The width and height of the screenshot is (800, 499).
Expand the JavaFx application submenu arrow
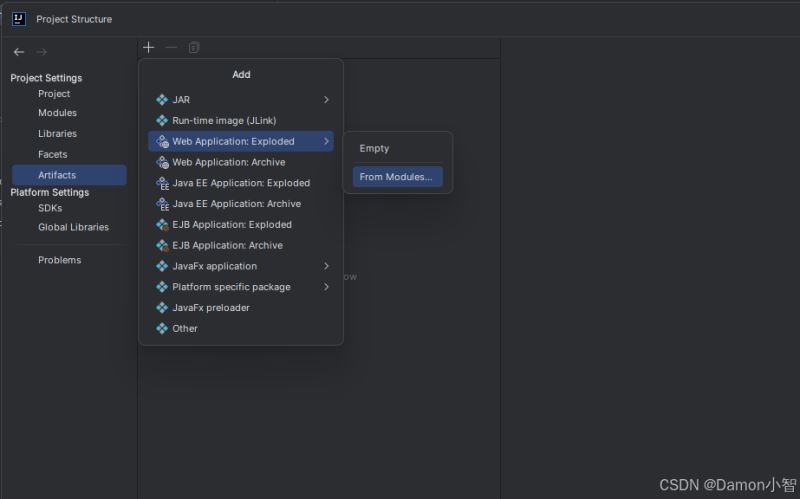(326, 266)
